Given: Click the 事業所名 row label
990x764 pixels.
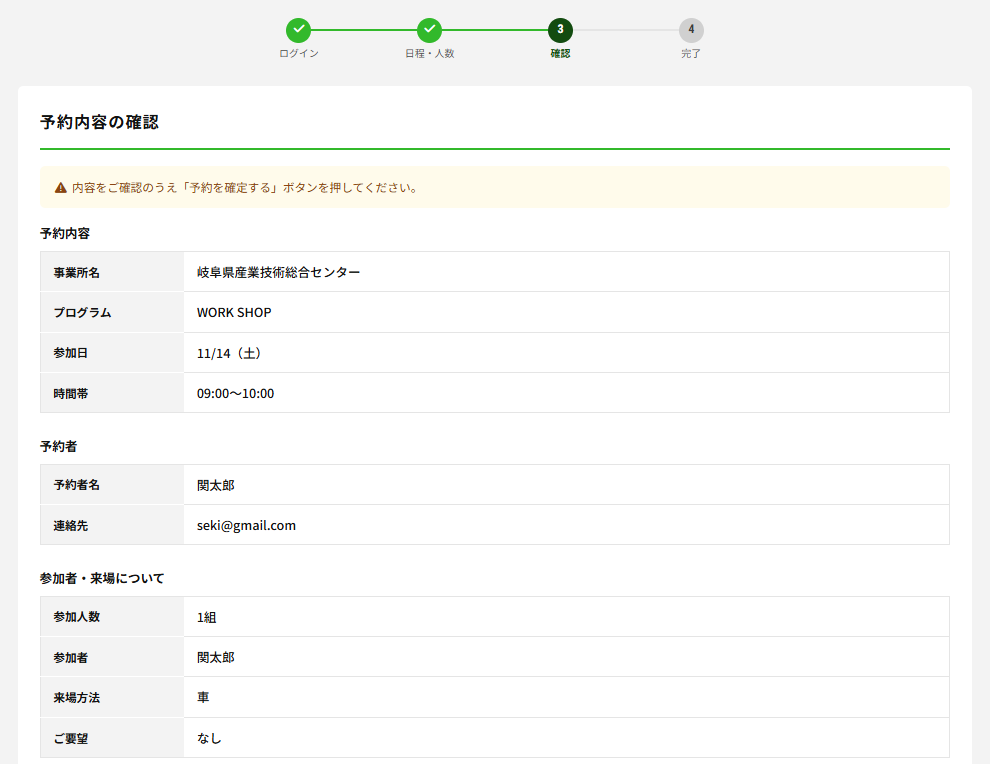Looking at the screenshot, I should pos(76,272).
